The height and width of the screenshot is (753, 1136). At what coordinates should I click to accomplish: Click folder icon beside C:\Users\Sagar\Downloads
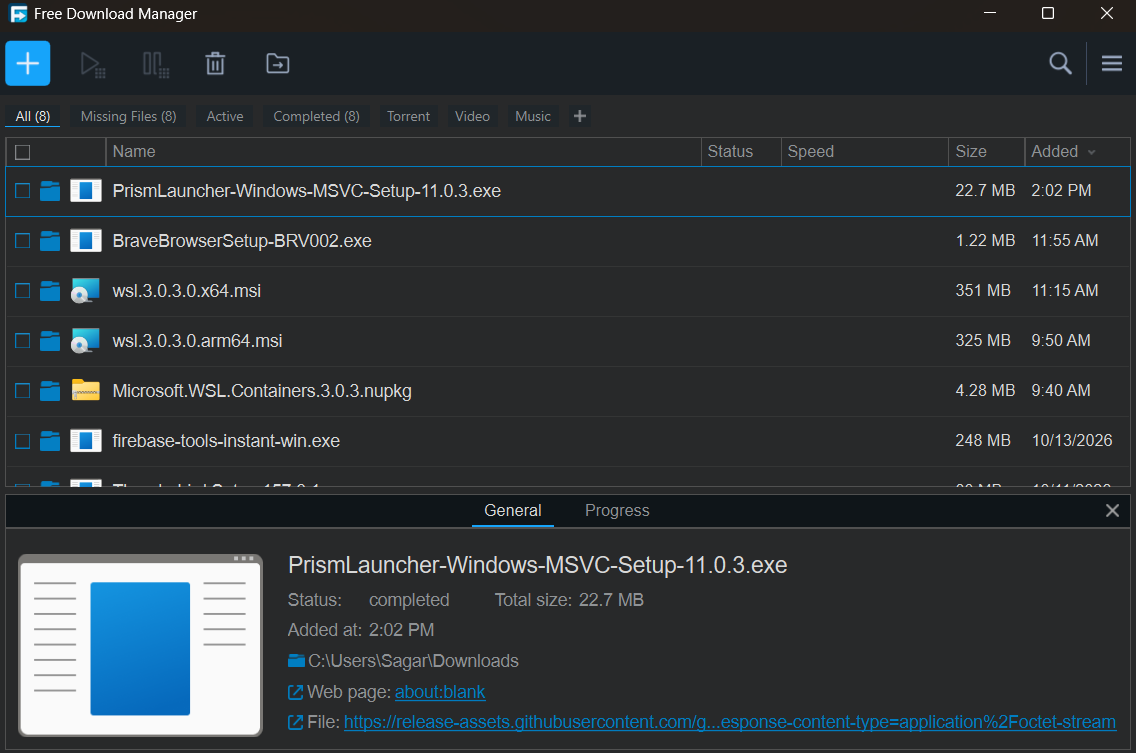pos(296,660)
